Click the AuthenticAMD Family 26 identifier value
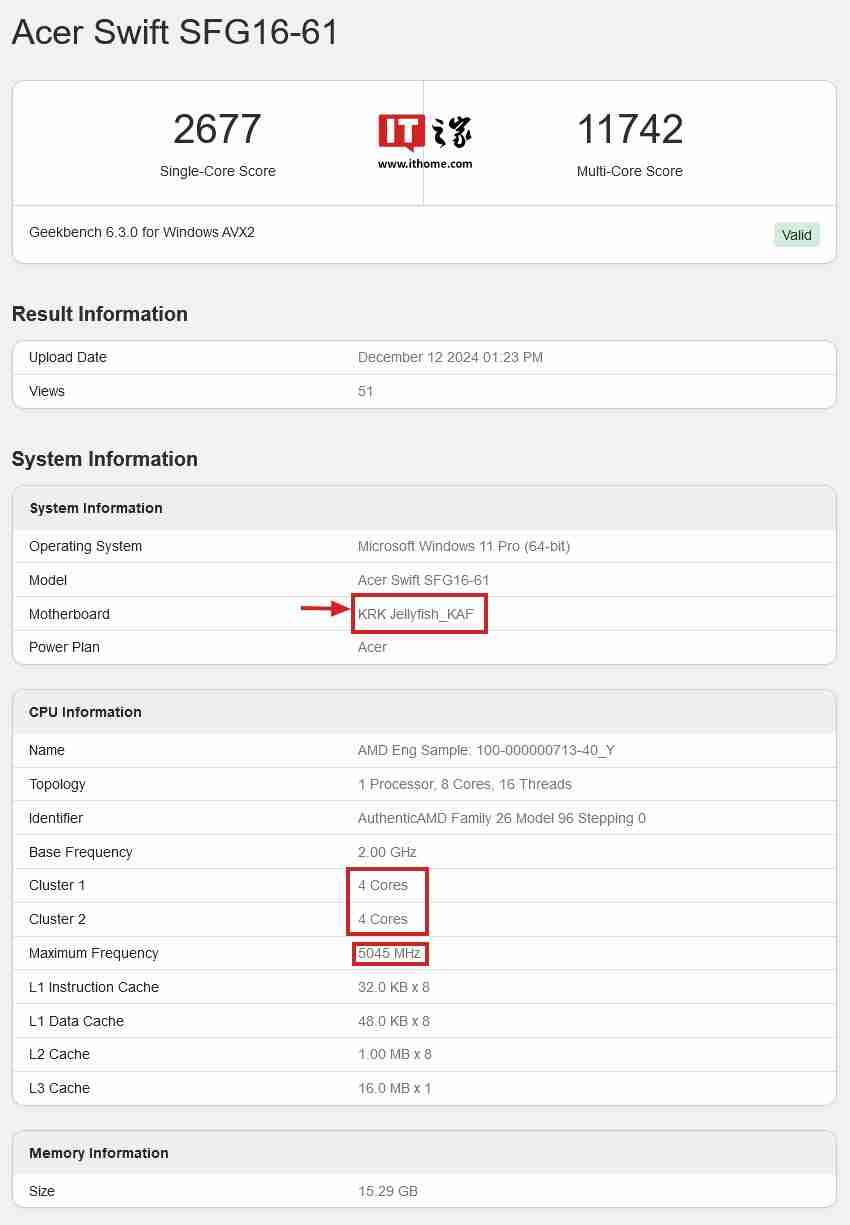Image resolution: width=850 pixels, height=1225 pixels. pos(502,818)
